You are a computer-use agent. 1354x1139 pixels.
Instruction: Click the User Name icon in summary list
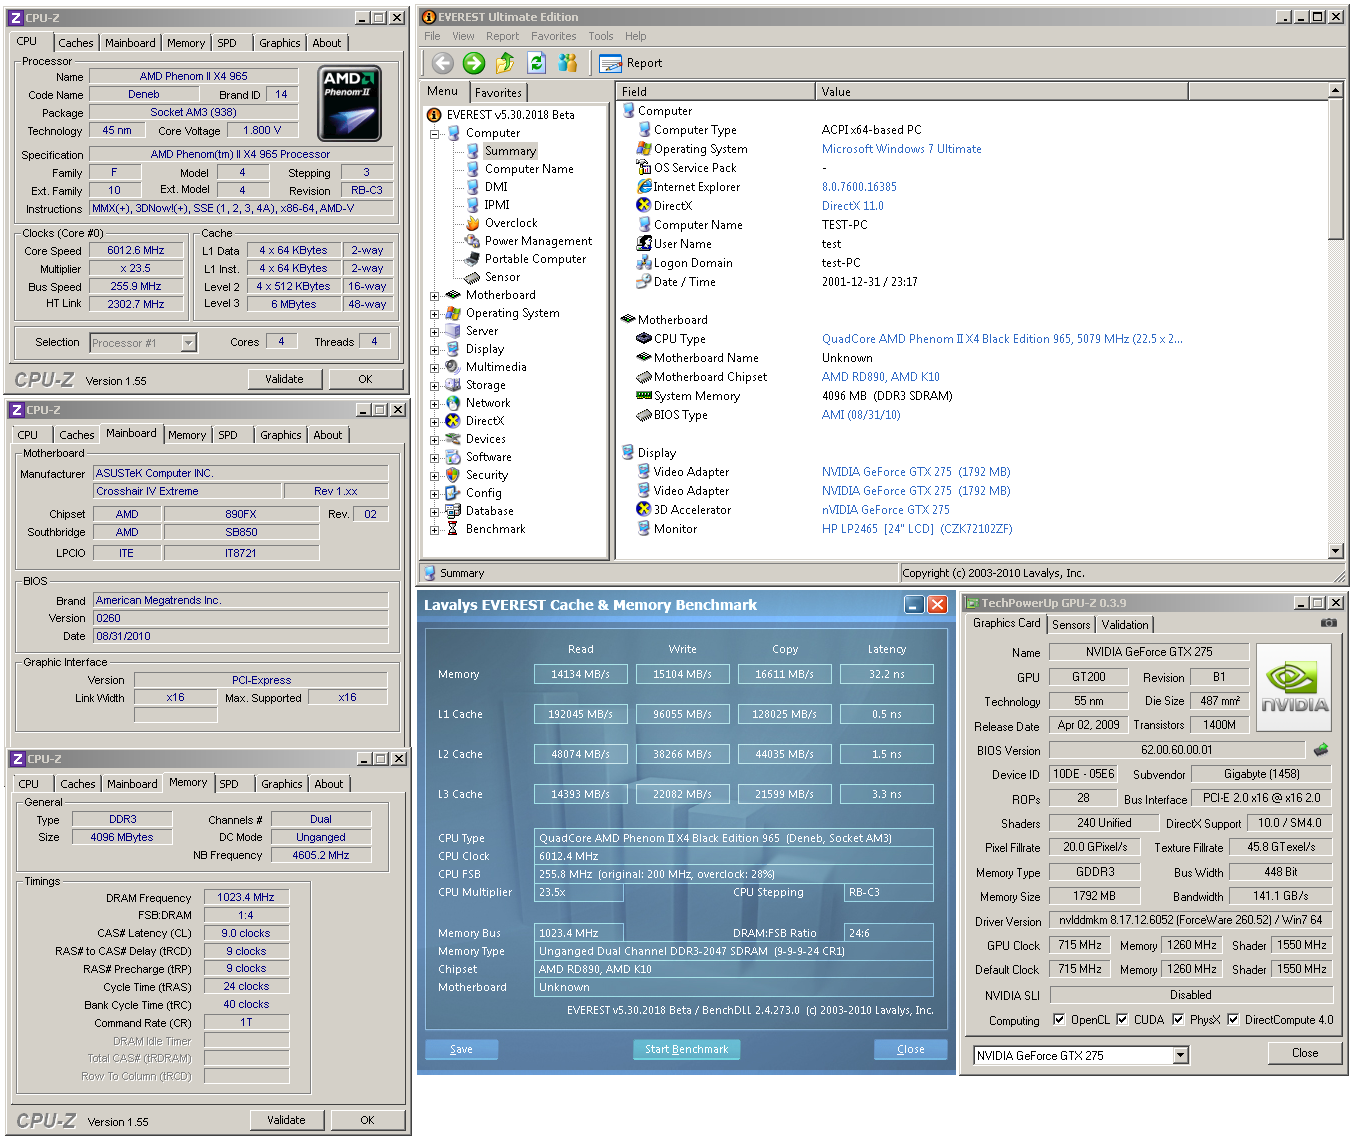(644, 243)
